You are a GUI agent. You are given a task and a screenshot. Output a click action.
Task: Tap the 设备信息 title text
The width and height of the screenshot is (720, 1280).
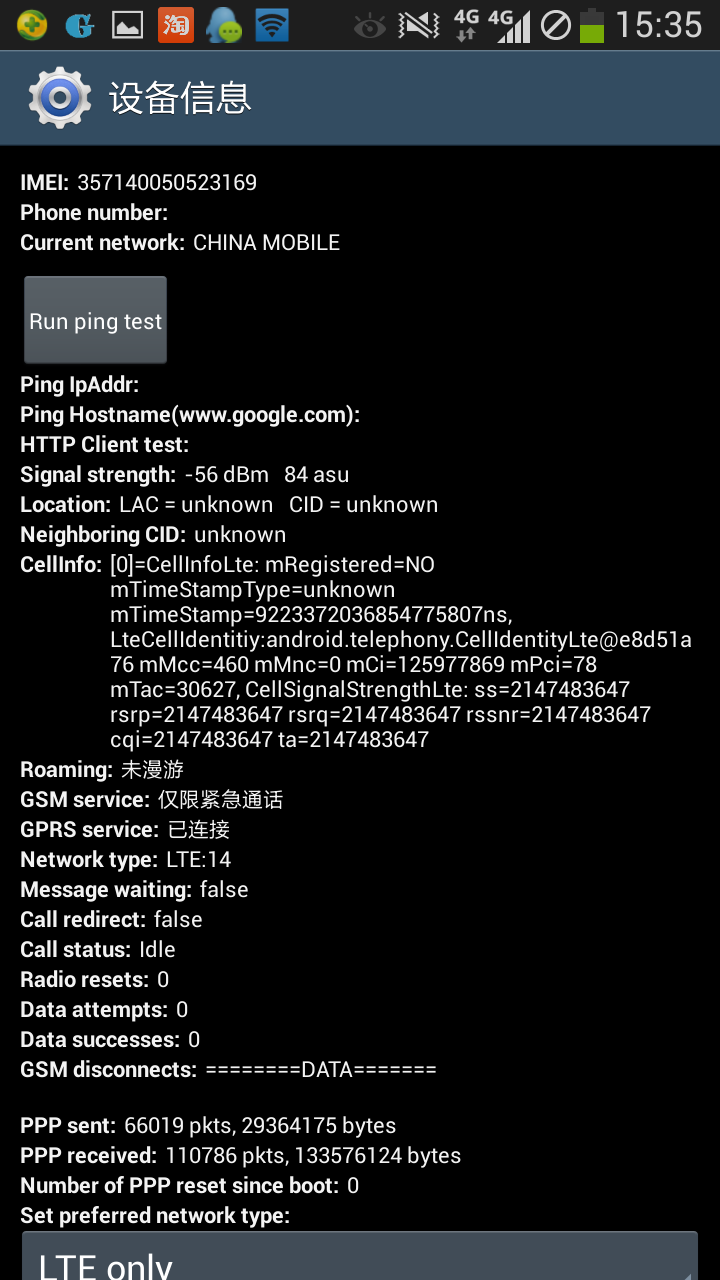(180, 98)
